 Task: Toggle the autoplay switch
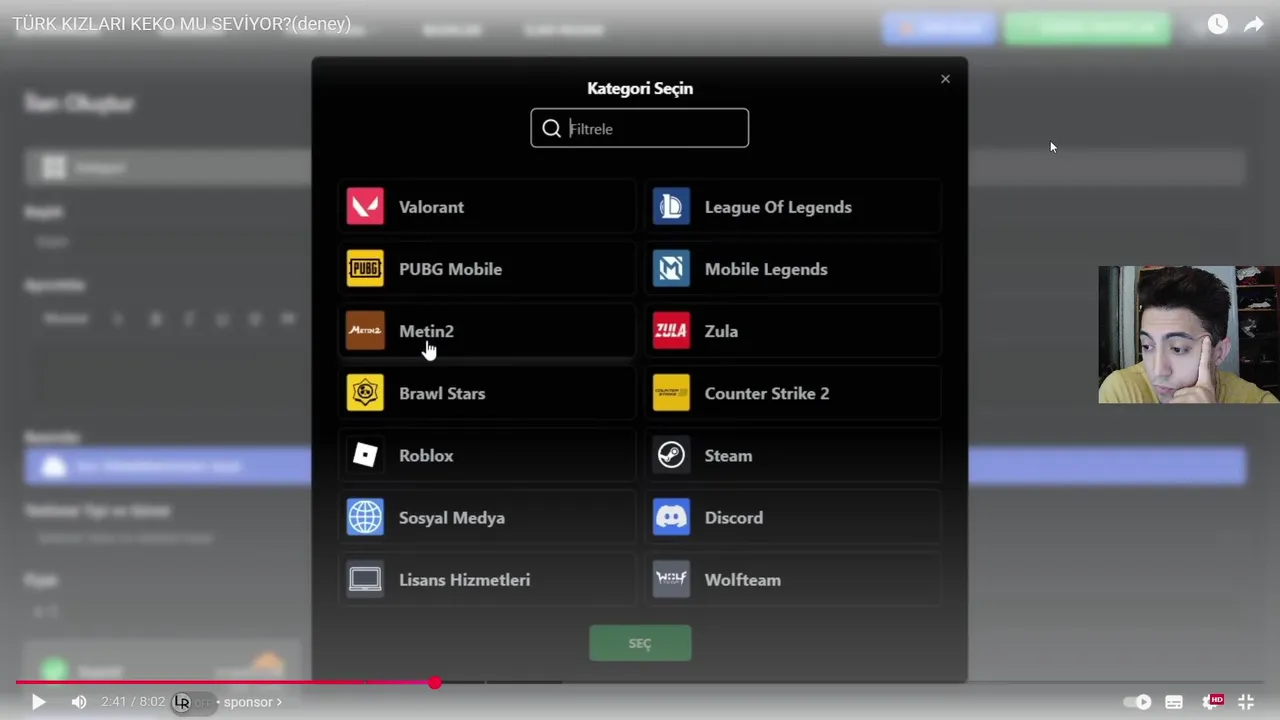tap(1137, 702)
